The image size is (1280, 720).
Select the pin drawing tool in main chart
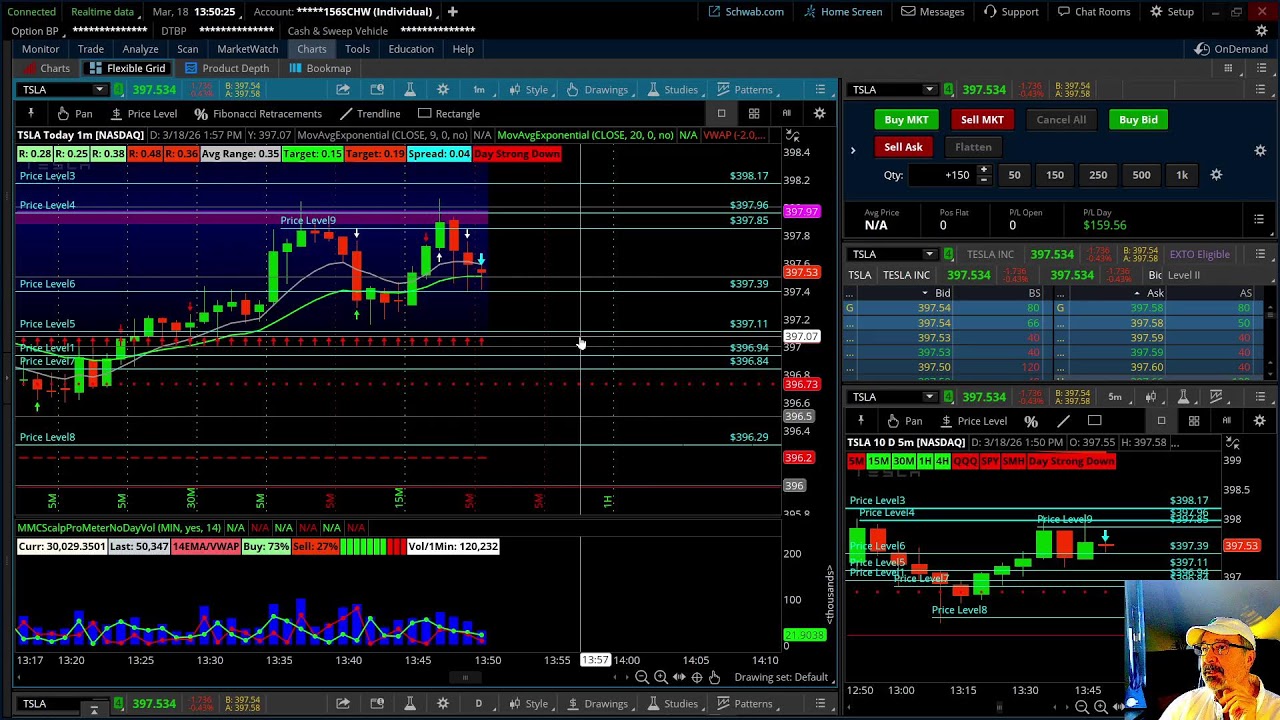coord(31,114)
